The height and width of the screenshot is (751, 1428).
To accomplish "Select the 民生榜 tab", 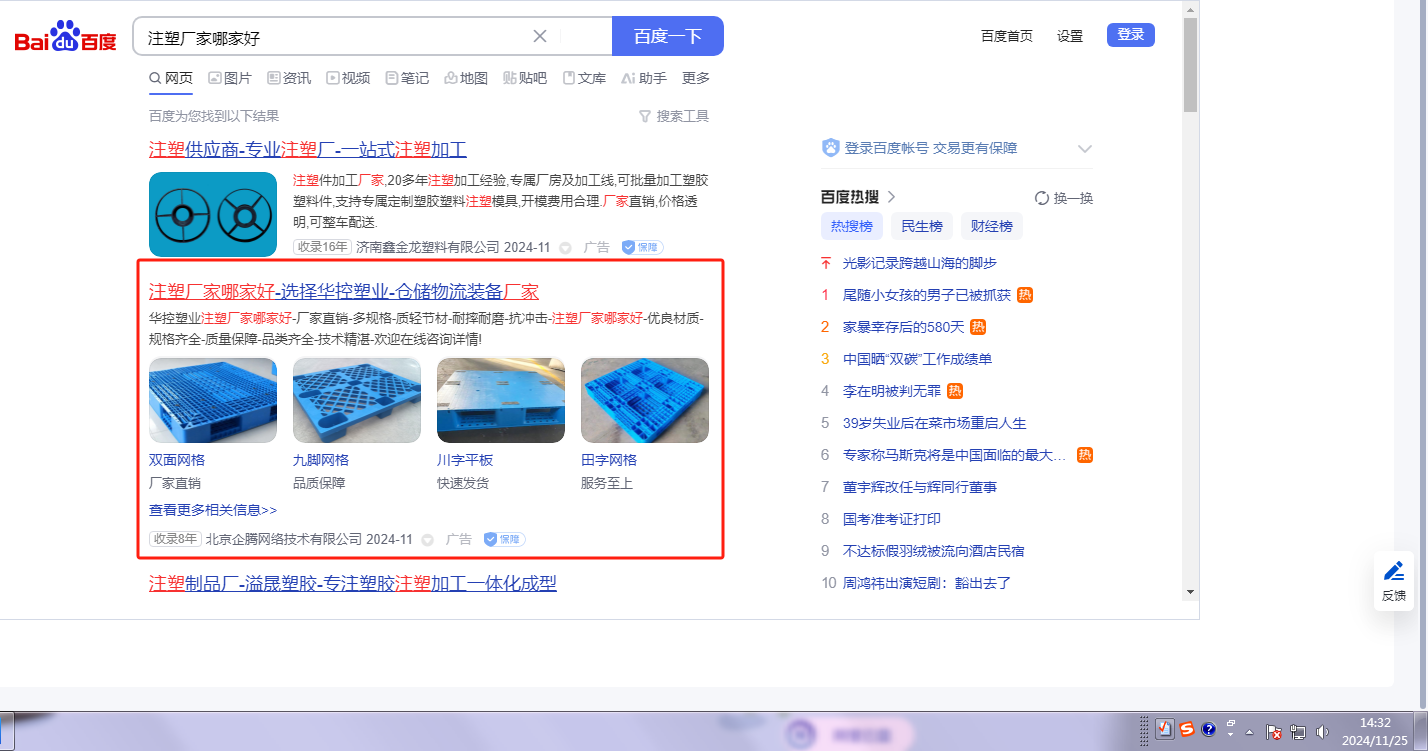I will (x=922, y=226).
